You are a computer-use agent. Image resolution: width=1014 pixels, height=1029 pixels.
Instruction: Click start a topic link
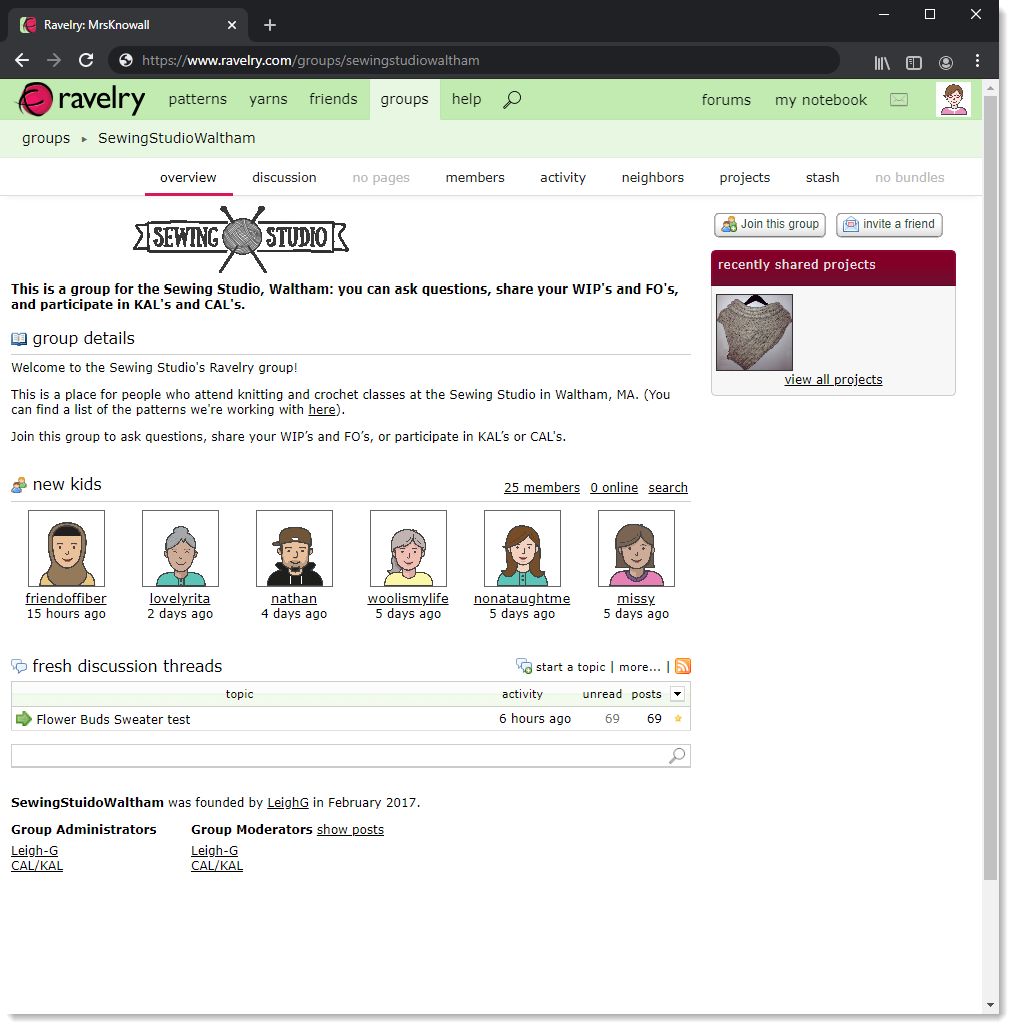coord(570,667)
